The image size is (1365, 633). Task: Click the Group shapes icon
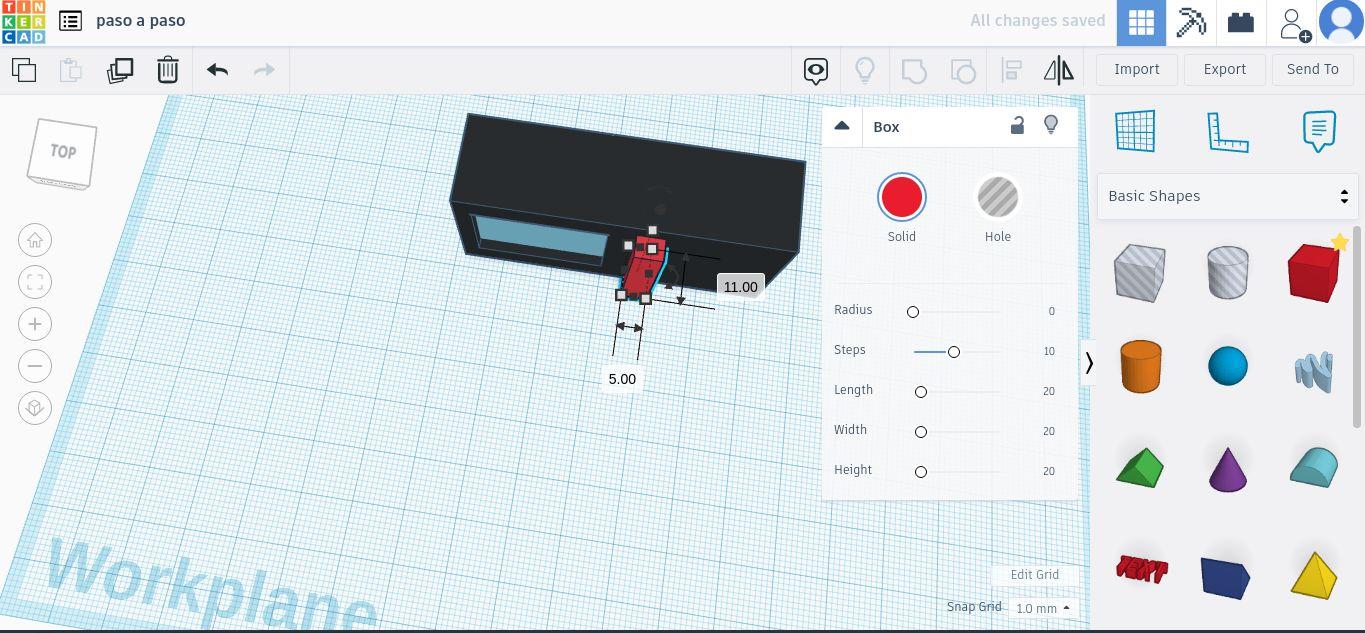[914, 70]
